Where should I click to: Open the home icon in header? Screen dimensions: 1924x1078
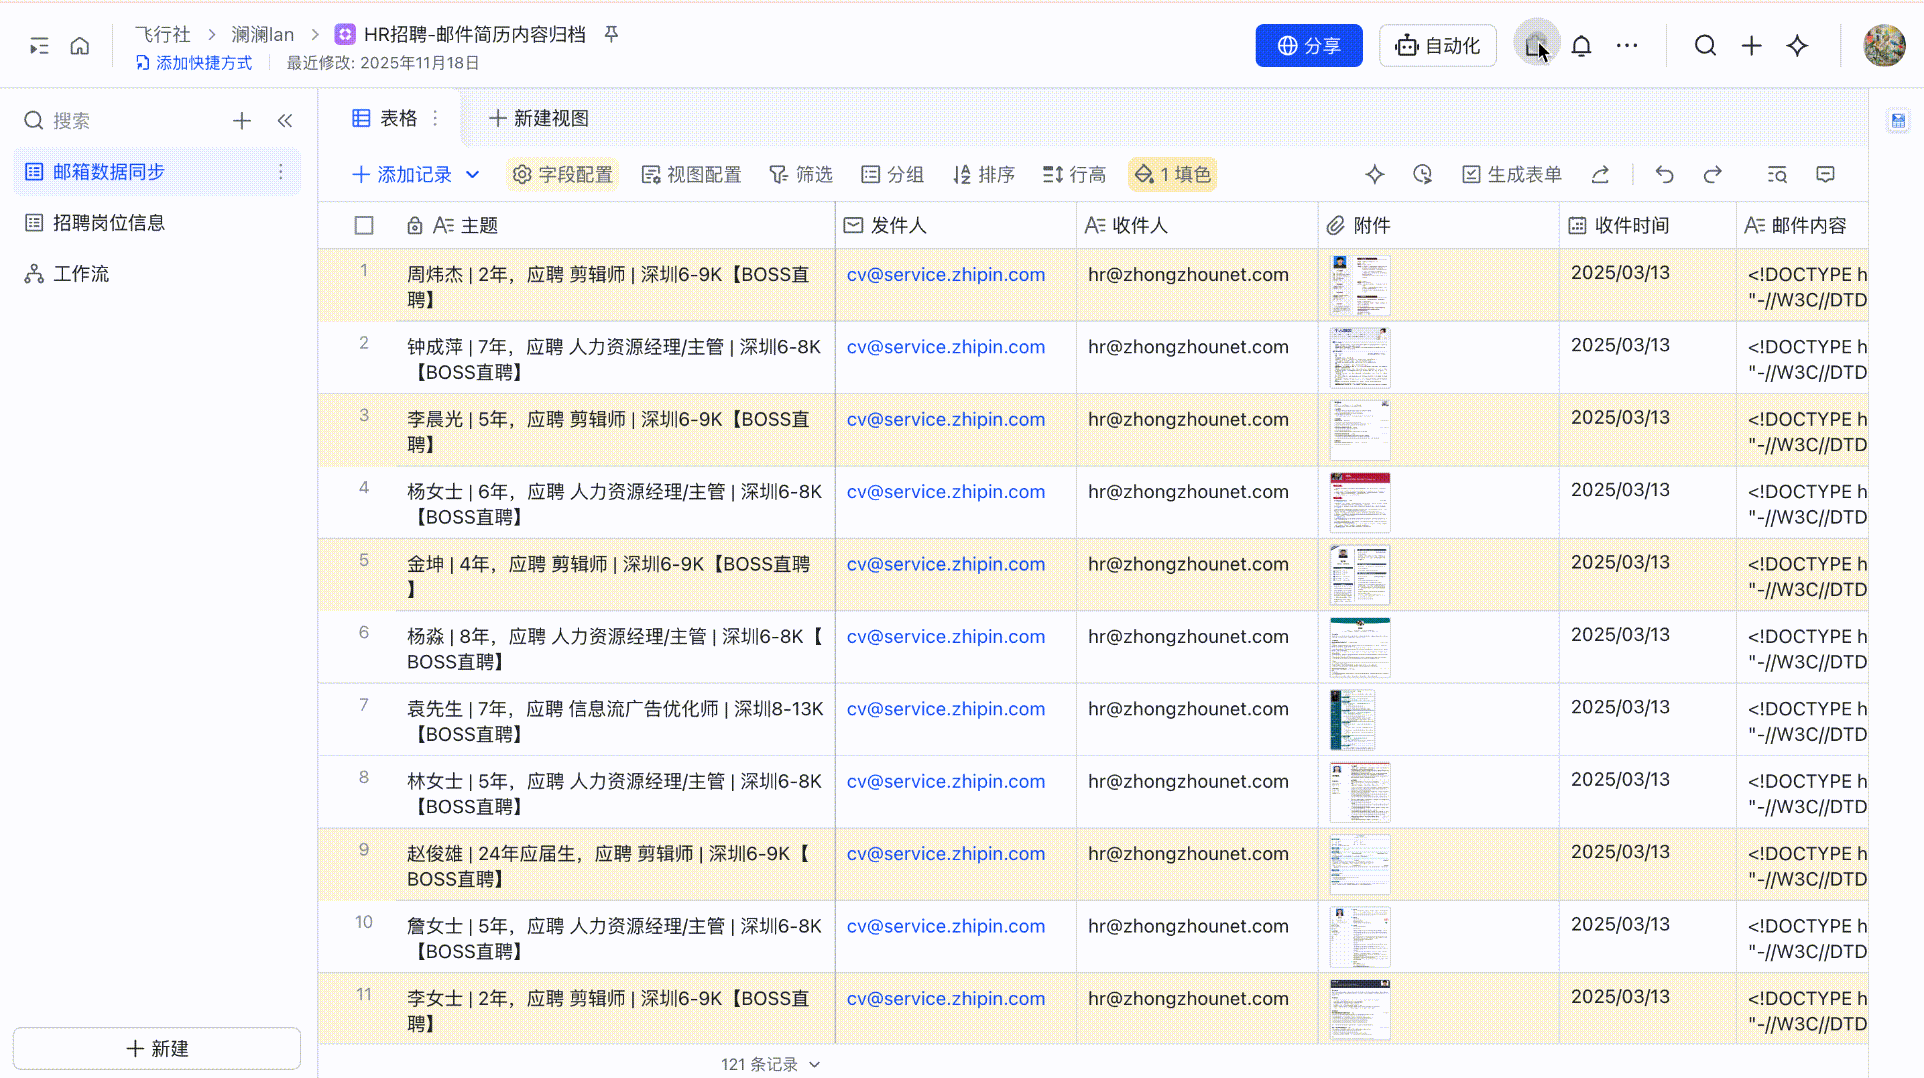point(80,46)
